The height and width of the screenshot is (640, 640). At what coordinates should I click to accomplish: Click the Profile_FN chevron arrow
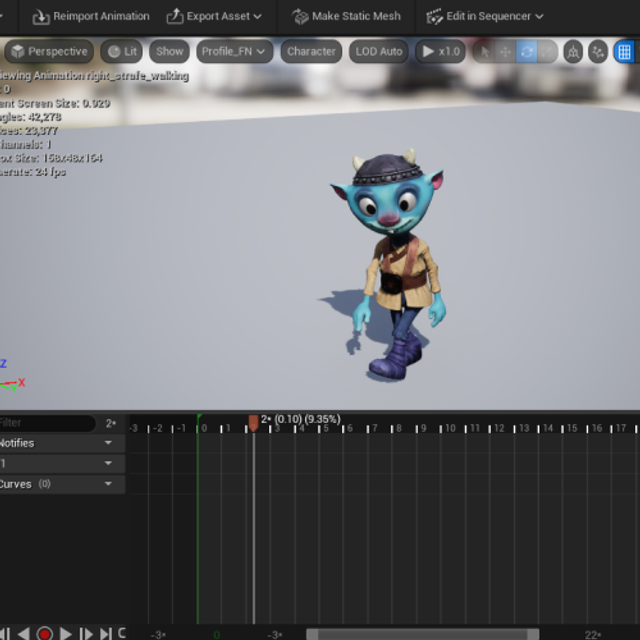pyautogui.click(x=261, y=52)
